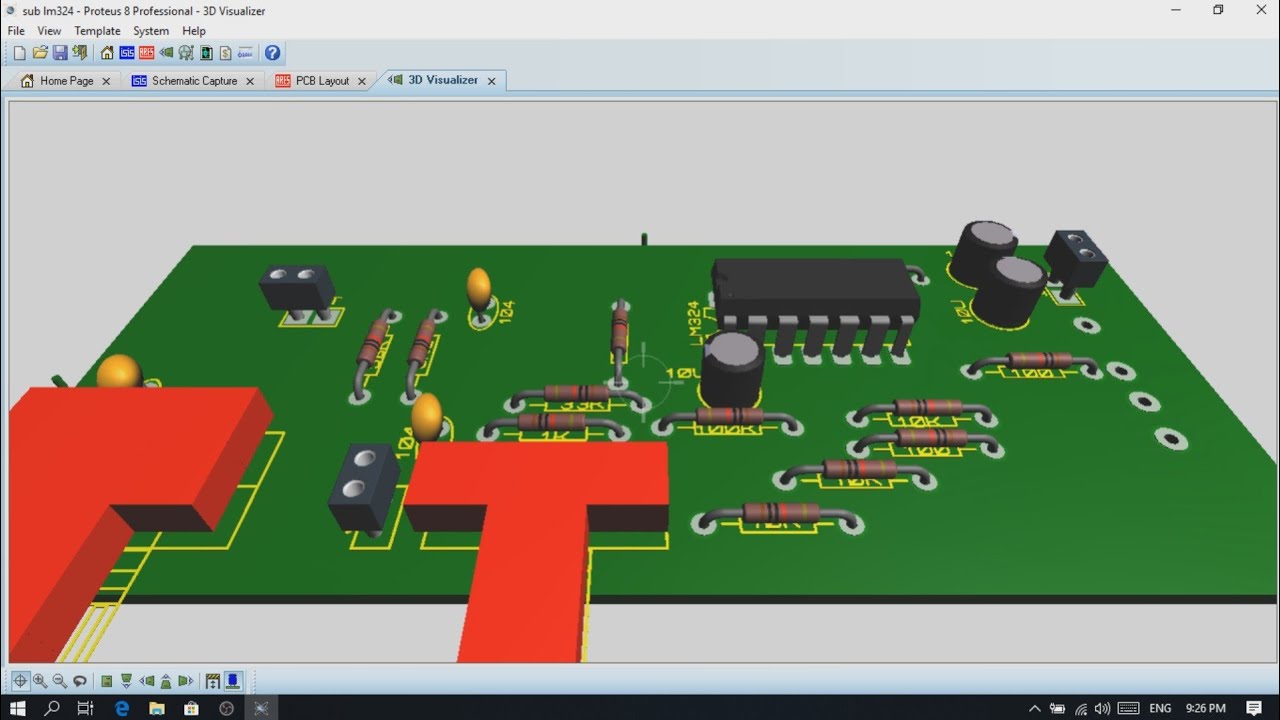Screen dimensions: 1280x720
Task: Create a new project with the blank-page icon
Action: pos(20,53)
